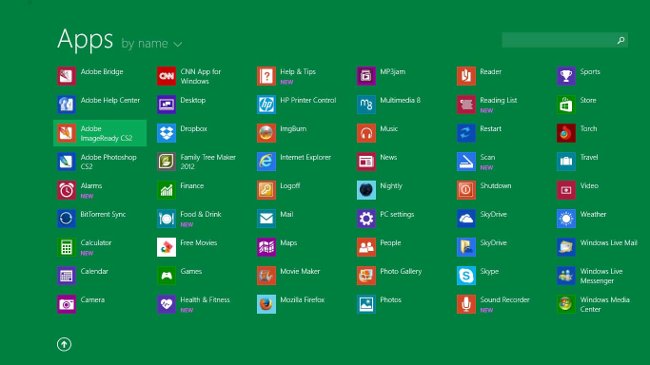Click the up arrow to return to Start
This screenshot has height=365, width=650.
coord(64,344)
